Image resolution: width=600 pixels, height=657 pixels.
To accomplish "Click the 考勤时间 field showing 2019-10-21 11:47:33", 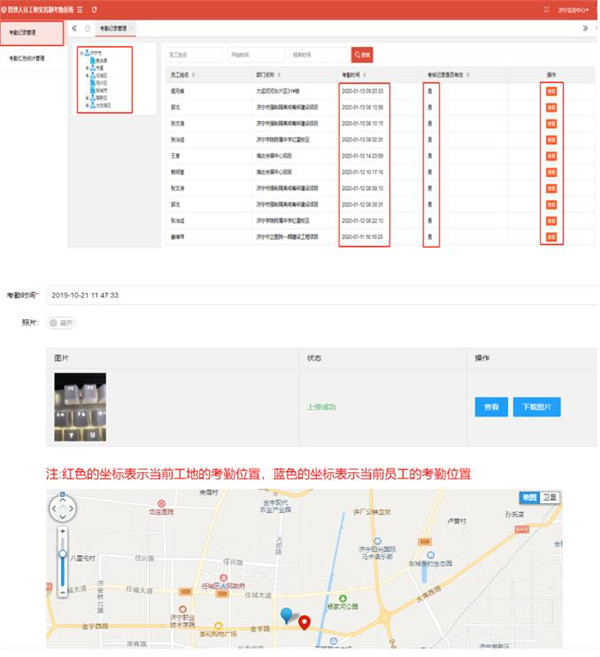I will click(x=321, y=295).
